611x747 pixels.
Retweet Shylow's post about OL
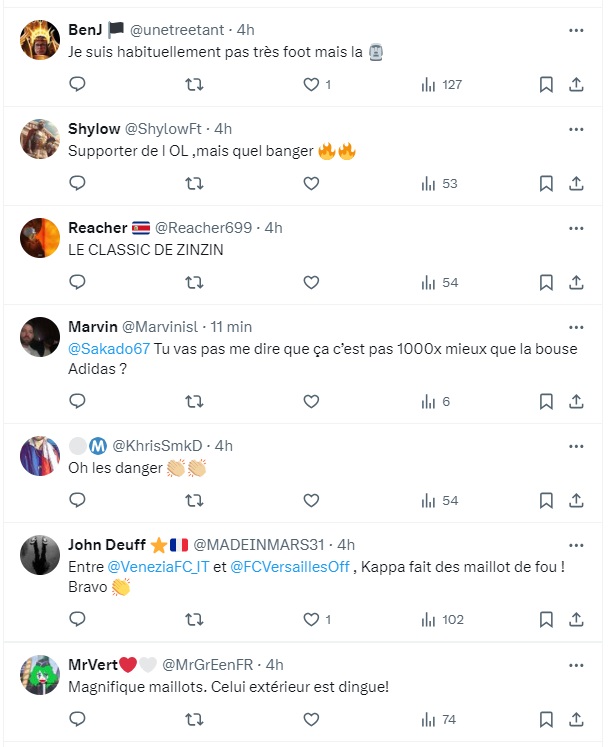(x=194, y=183)
